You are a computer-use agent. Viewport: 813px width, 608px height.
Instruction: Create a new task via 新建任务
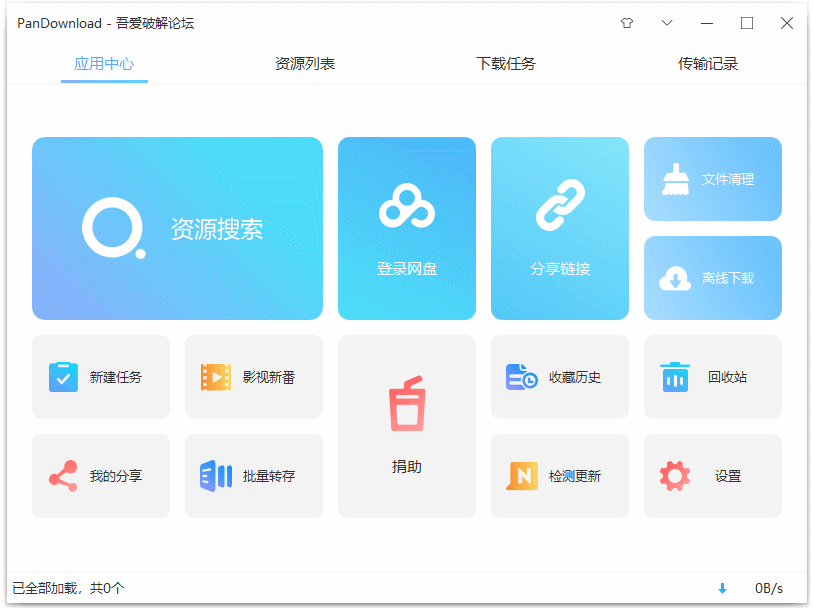pyautogui.click(x=100, y=377)
